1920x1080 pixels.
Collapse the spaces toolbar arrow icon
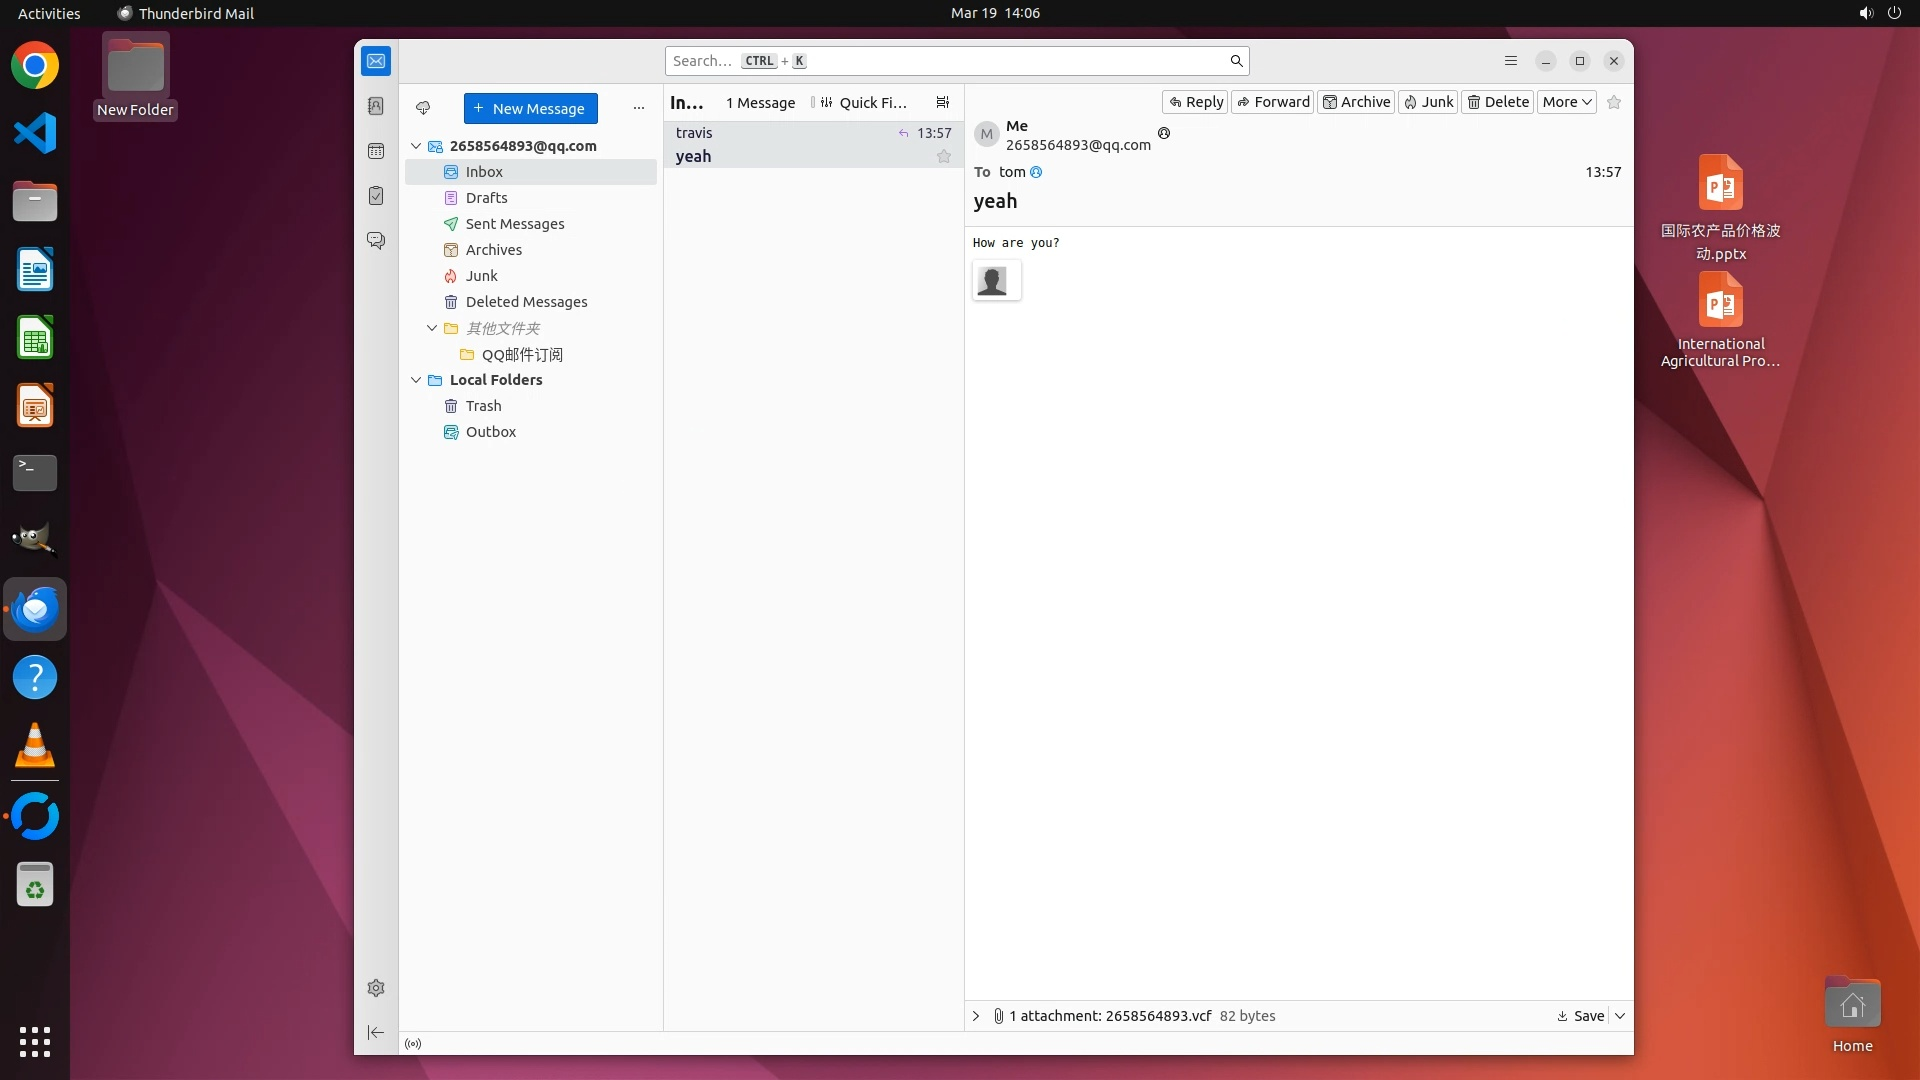click(376, 1032)
